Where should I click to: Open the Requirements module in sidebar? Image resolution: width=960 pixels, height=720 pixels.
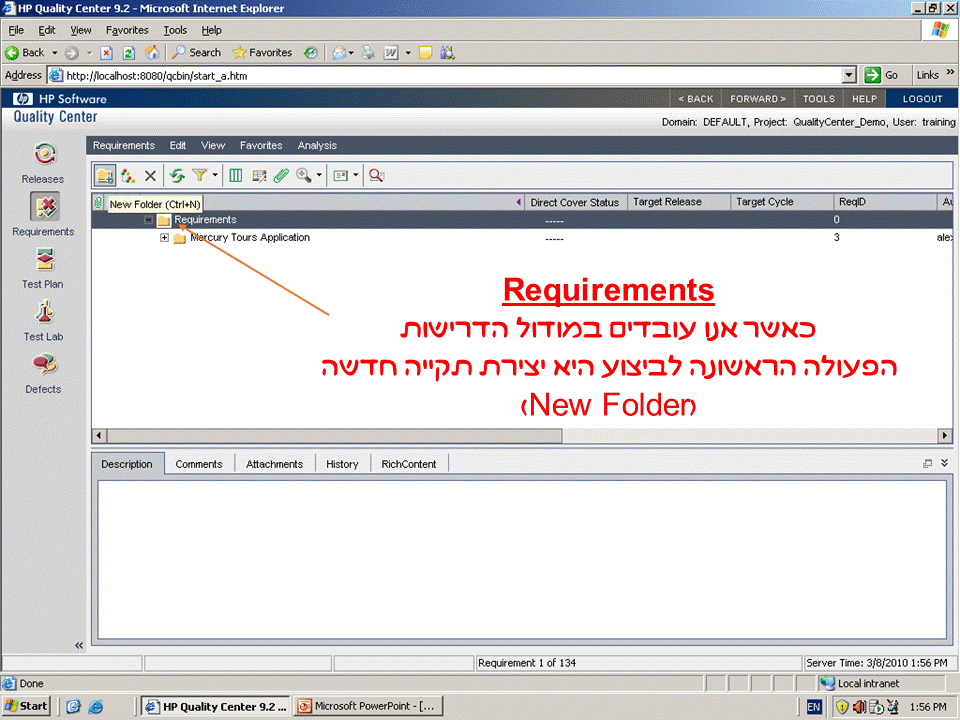[x=43, y=214]
